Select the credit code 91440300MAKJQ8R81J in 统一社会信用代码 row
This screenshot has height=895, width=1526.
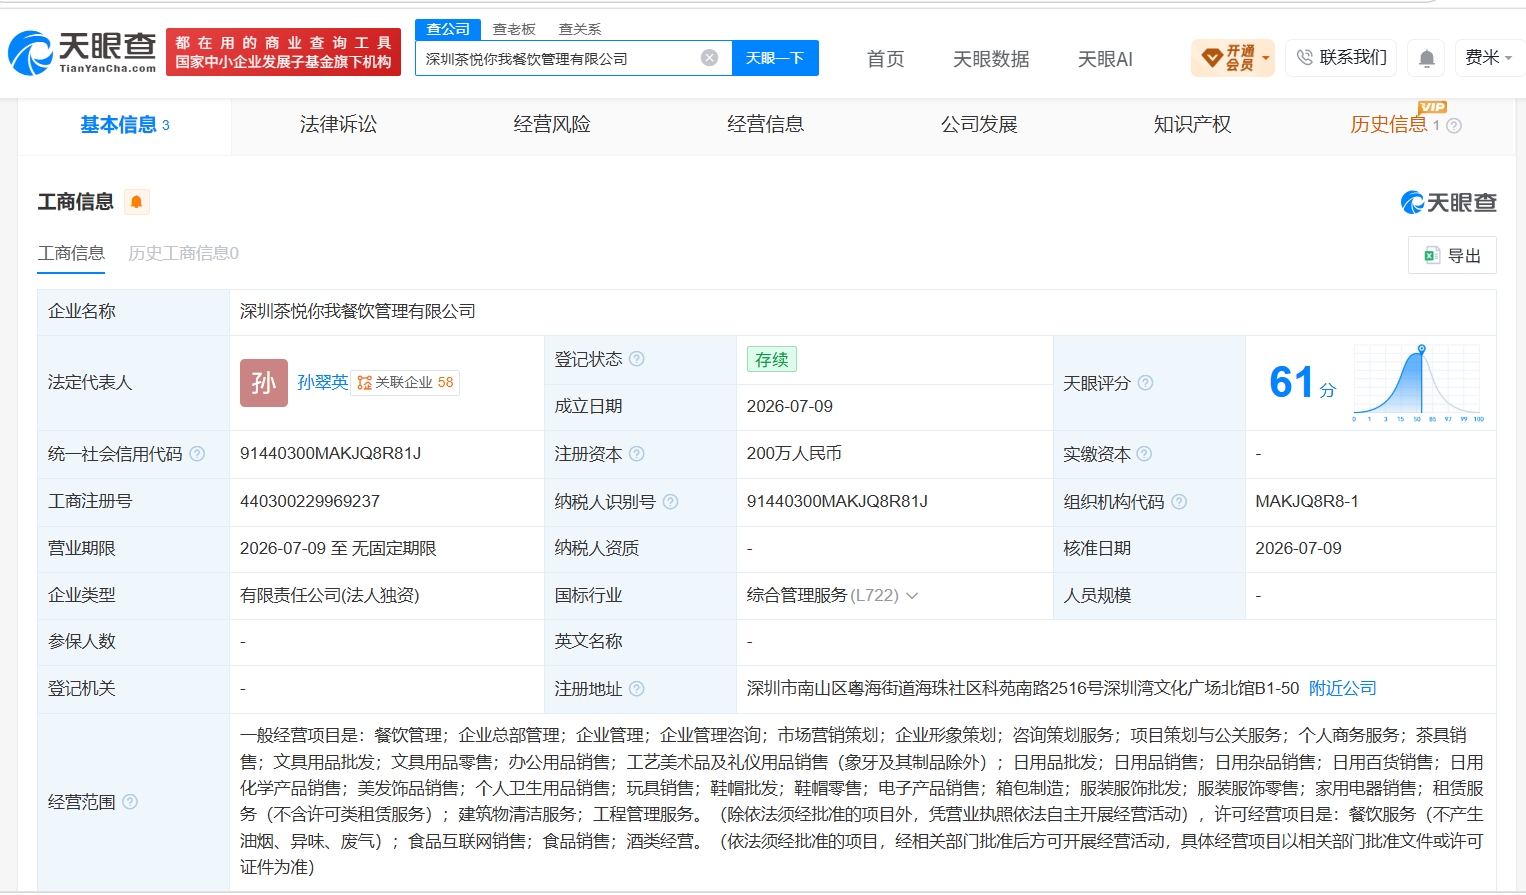tap(330, 454)
